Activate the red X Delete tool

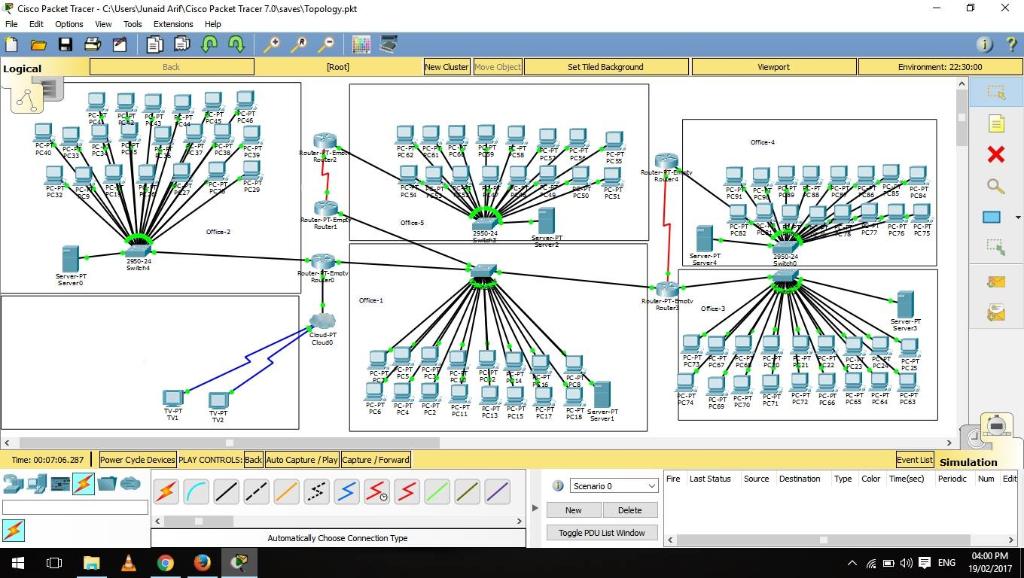click(x=996, y=155)
